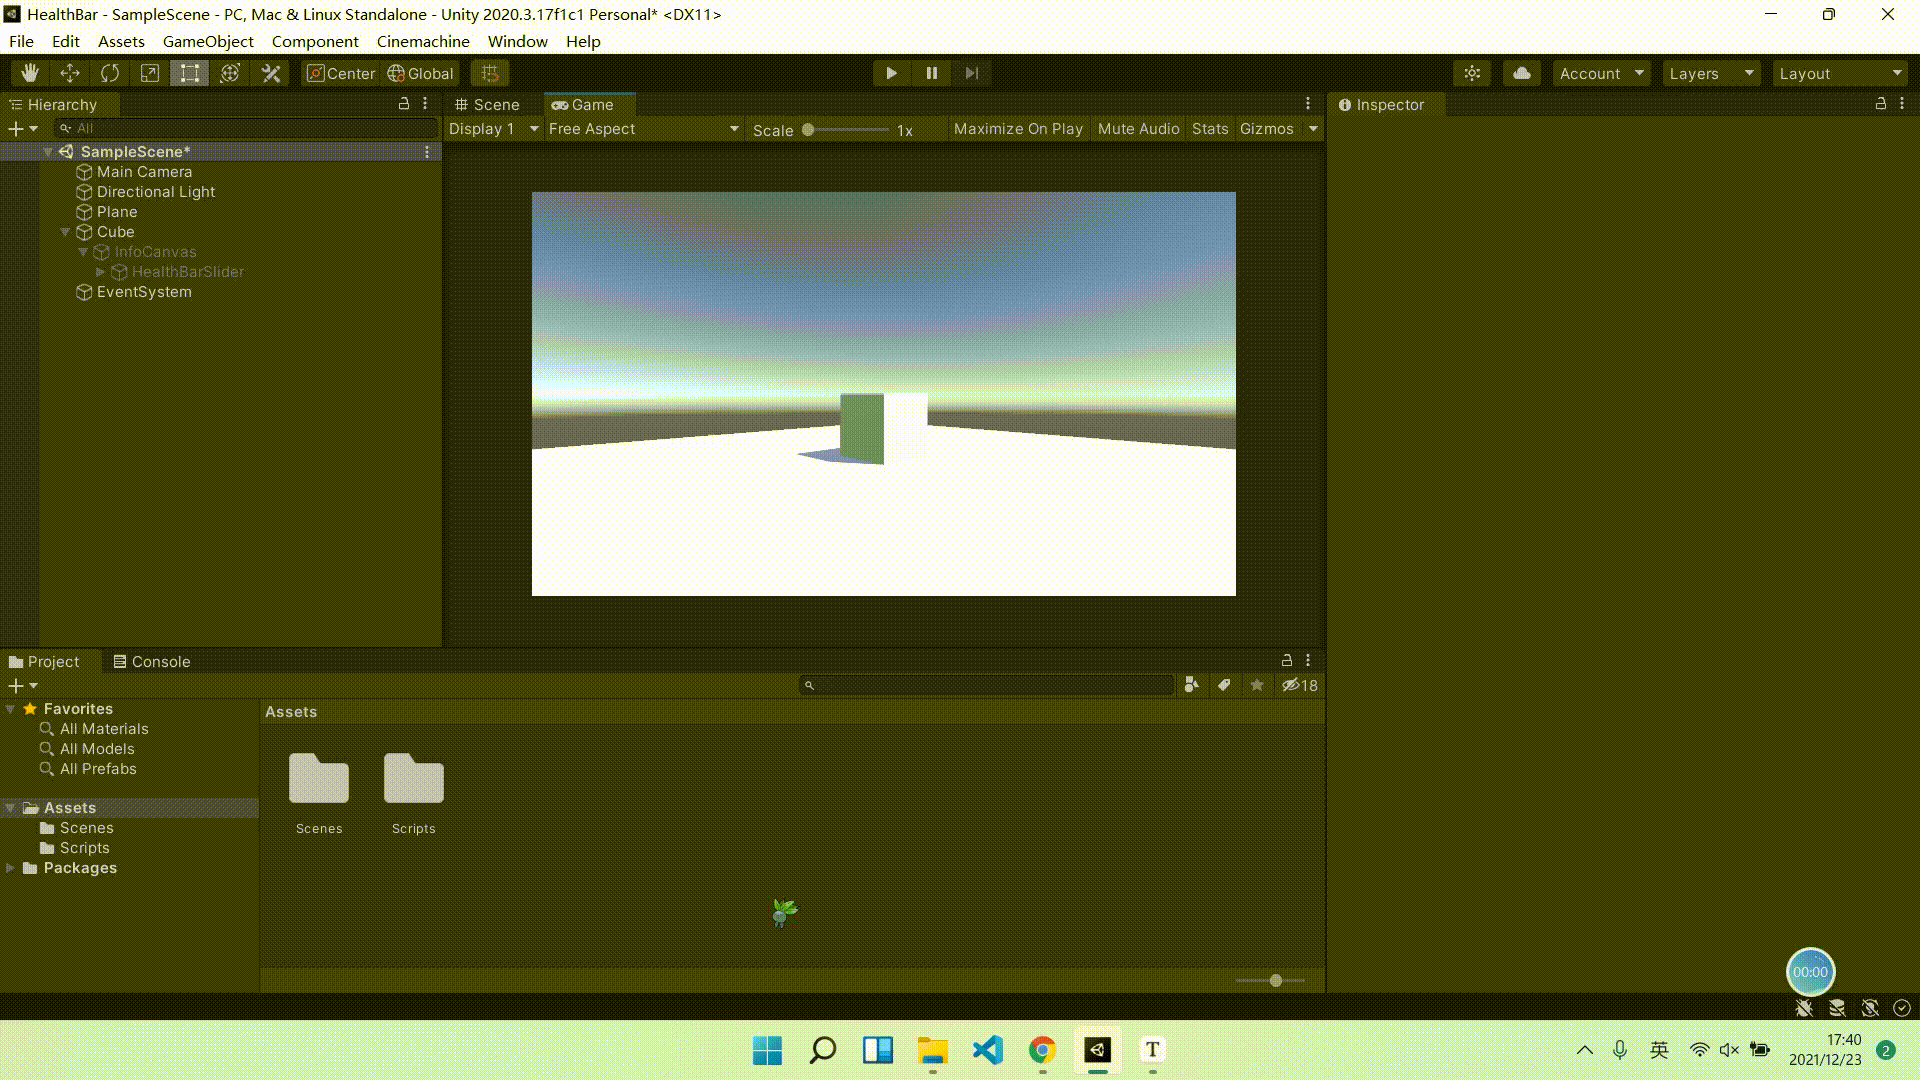Select Directional Light in Hierarchy
1920x1080 pixels.
(155, 192)
